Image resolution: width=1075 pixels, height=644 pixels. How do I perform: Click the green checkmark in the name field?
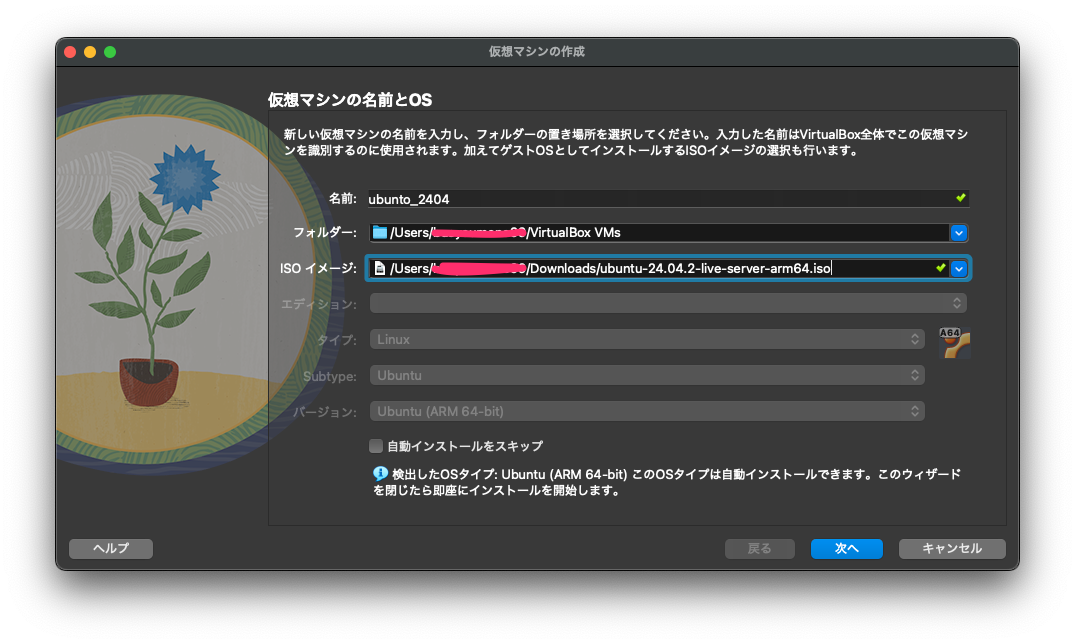tap(961, 198)
